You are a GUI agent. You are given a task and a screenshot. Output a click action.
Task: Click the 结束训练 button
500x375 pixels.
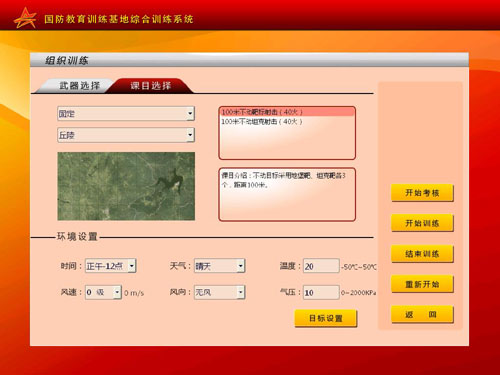coord(422,254)
